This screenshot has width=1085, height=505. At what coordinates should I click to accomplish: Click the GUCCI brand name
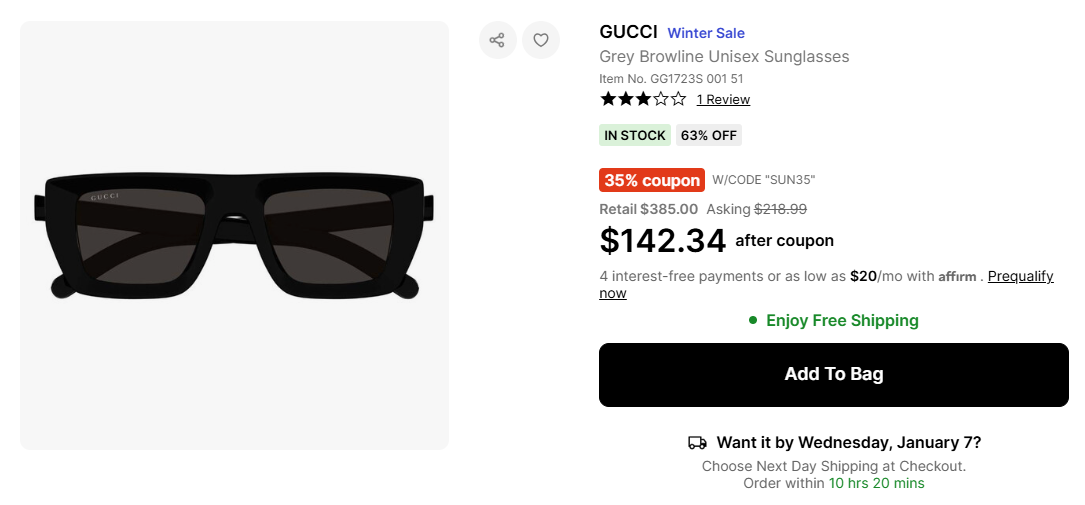coord(628,32)
